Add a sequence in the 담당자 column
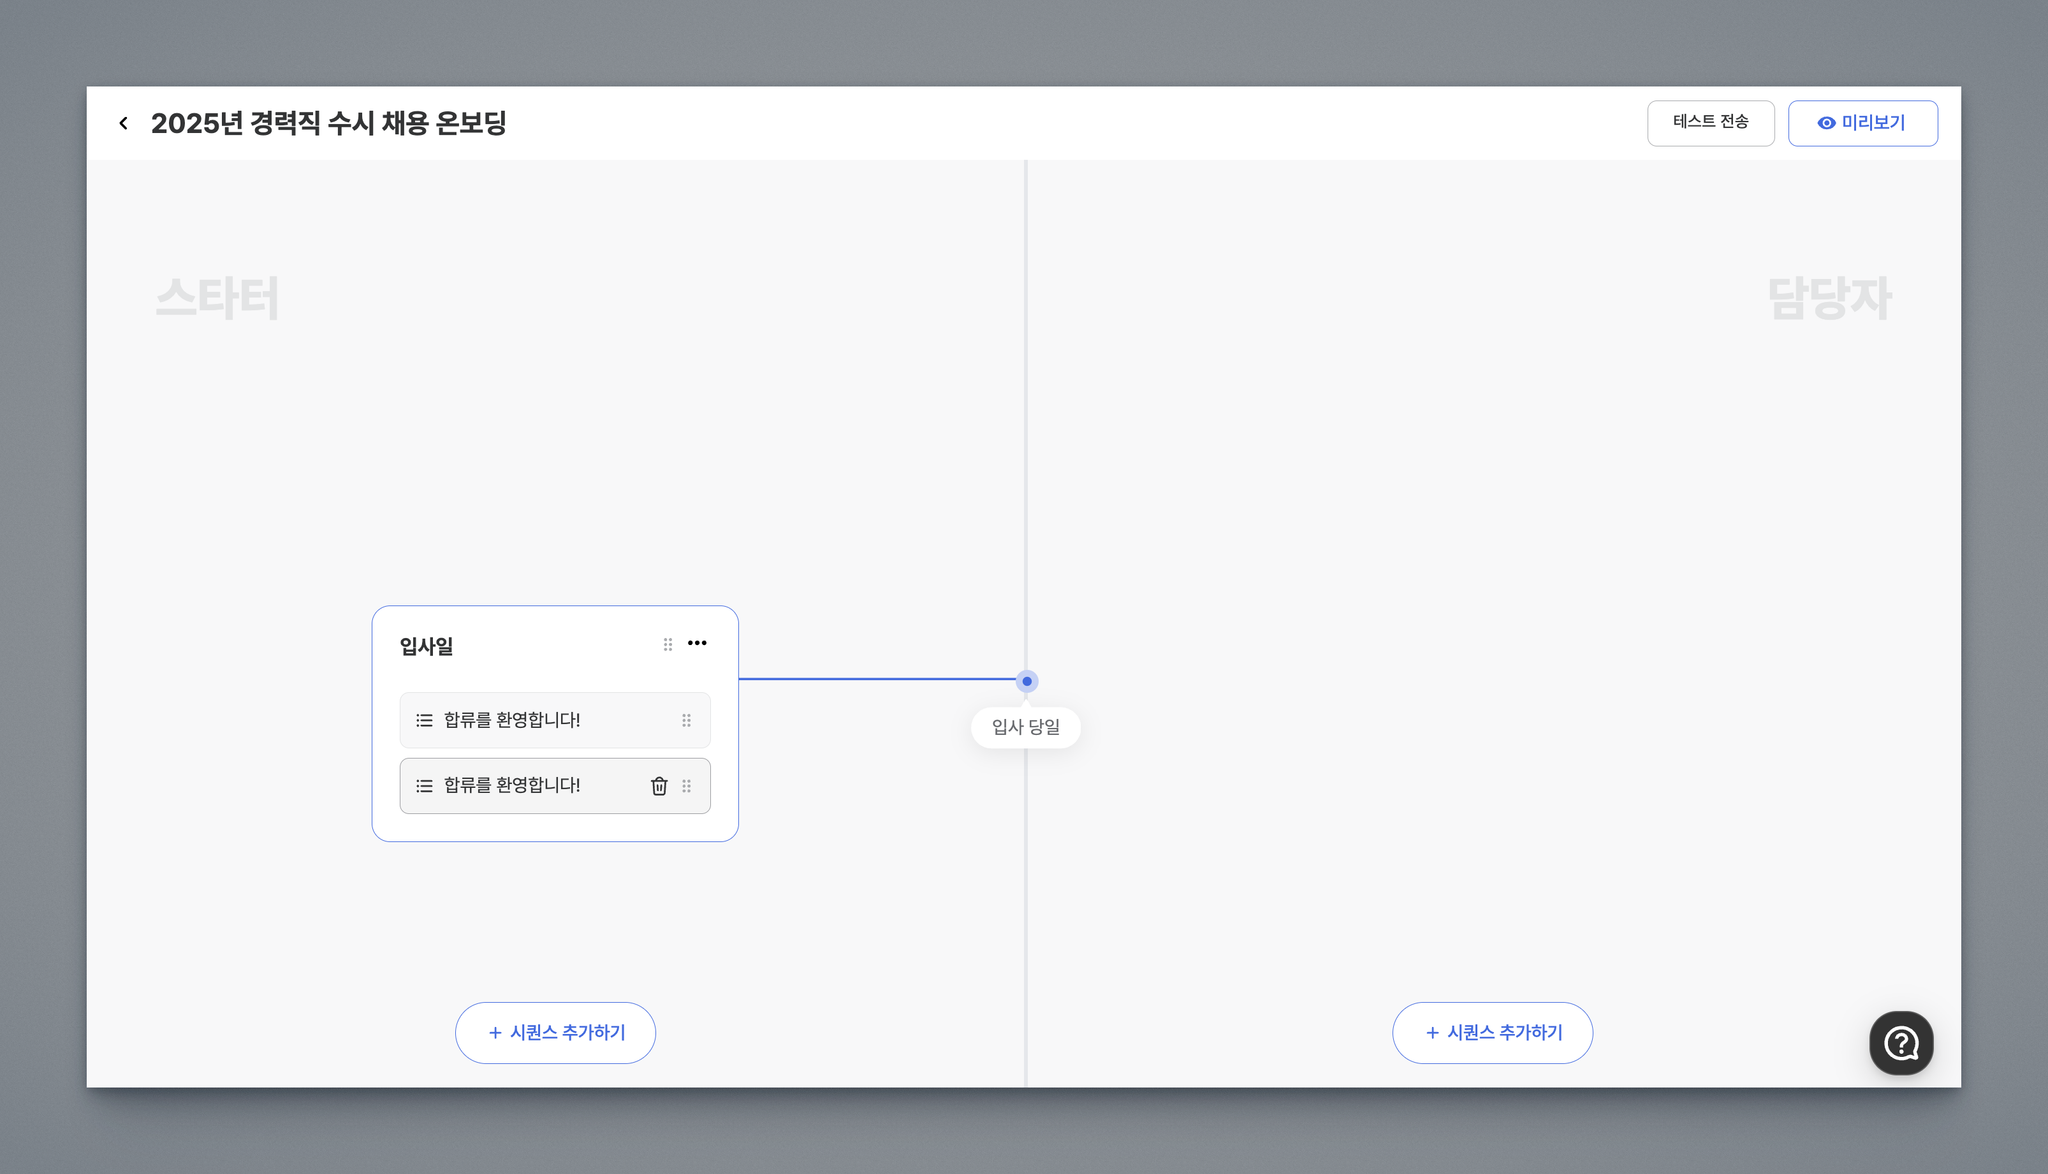2048x1174 pixels. (1492, 1032)
